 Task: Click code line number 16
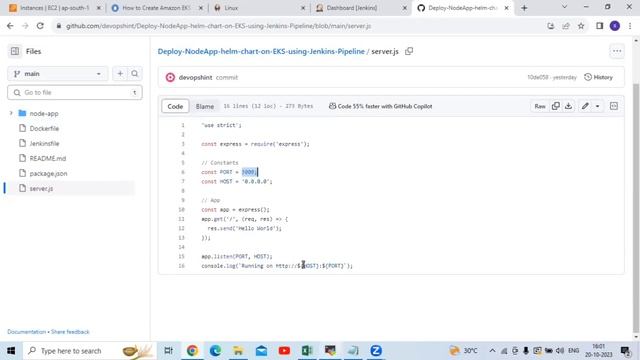coord(182,266)
